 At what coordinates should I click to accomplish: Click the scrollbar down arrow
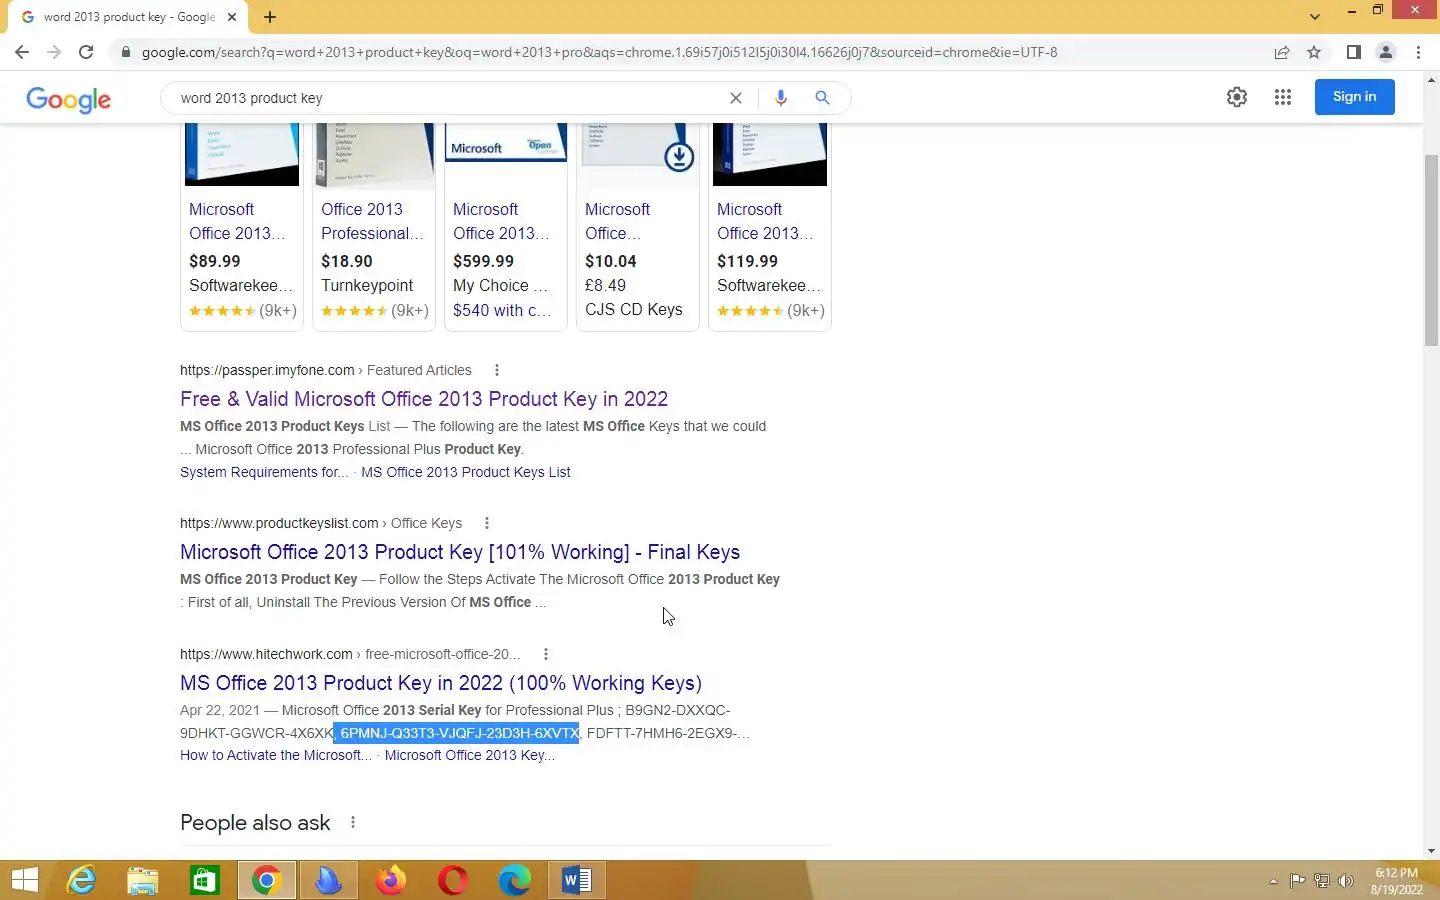(1431, 851)
